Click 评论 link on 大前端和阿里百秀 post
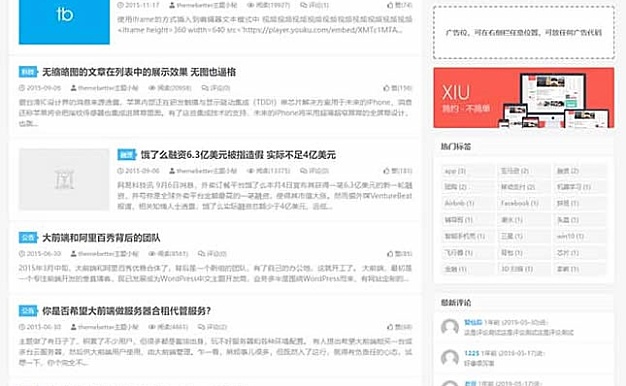The height and width of the screenshot is (386, 626). point(216,253)
